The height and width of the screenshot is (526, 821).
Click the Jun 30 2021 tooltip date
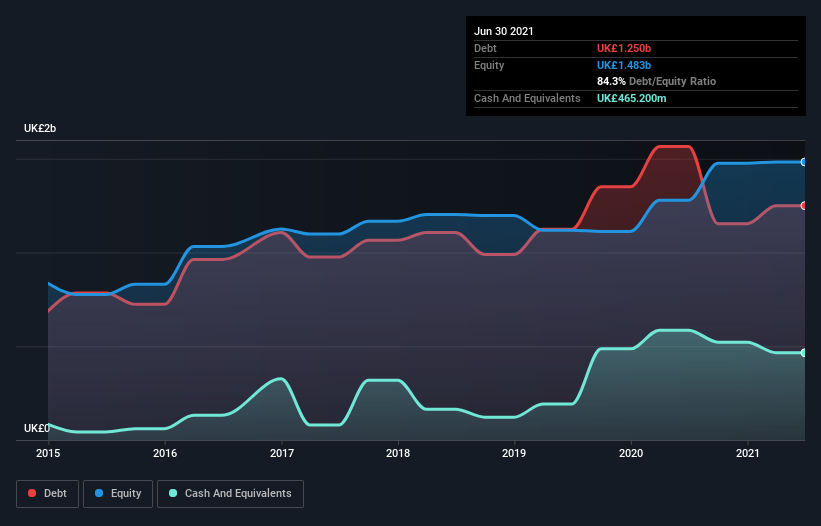[x=504, y=31]
